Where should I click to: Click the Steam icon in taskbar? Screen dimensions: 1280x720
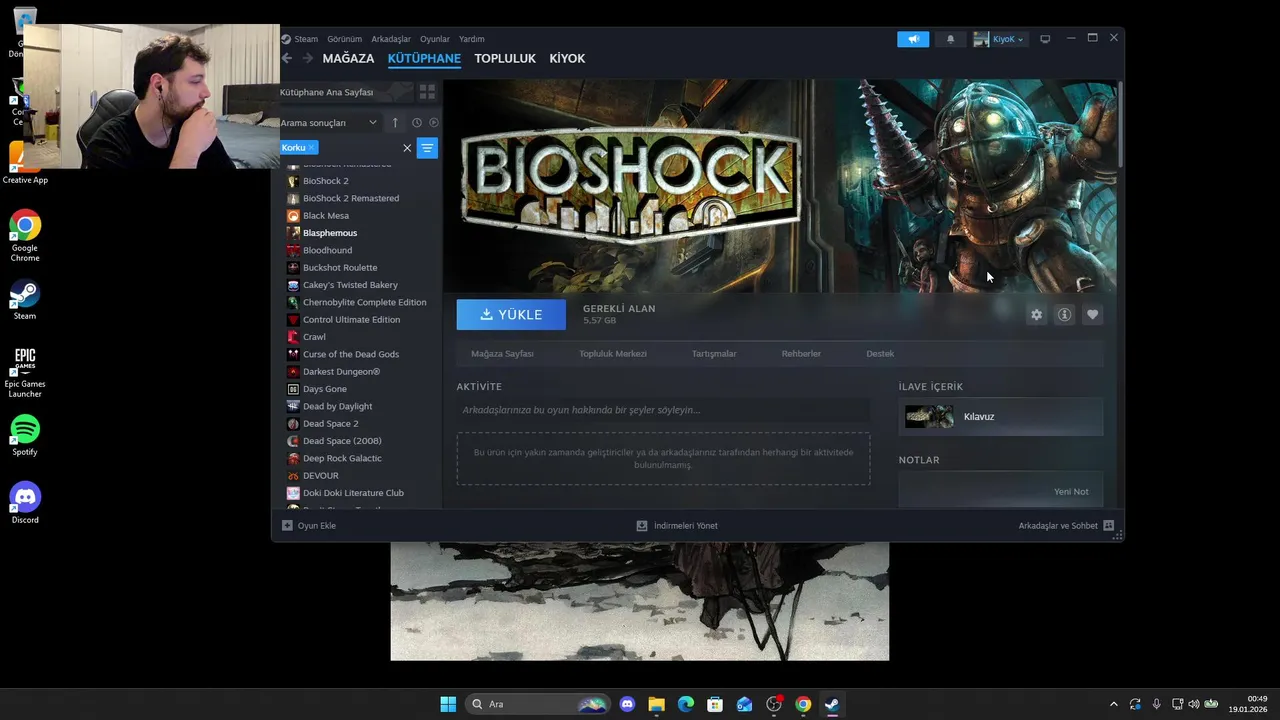[x=832, y=704]
